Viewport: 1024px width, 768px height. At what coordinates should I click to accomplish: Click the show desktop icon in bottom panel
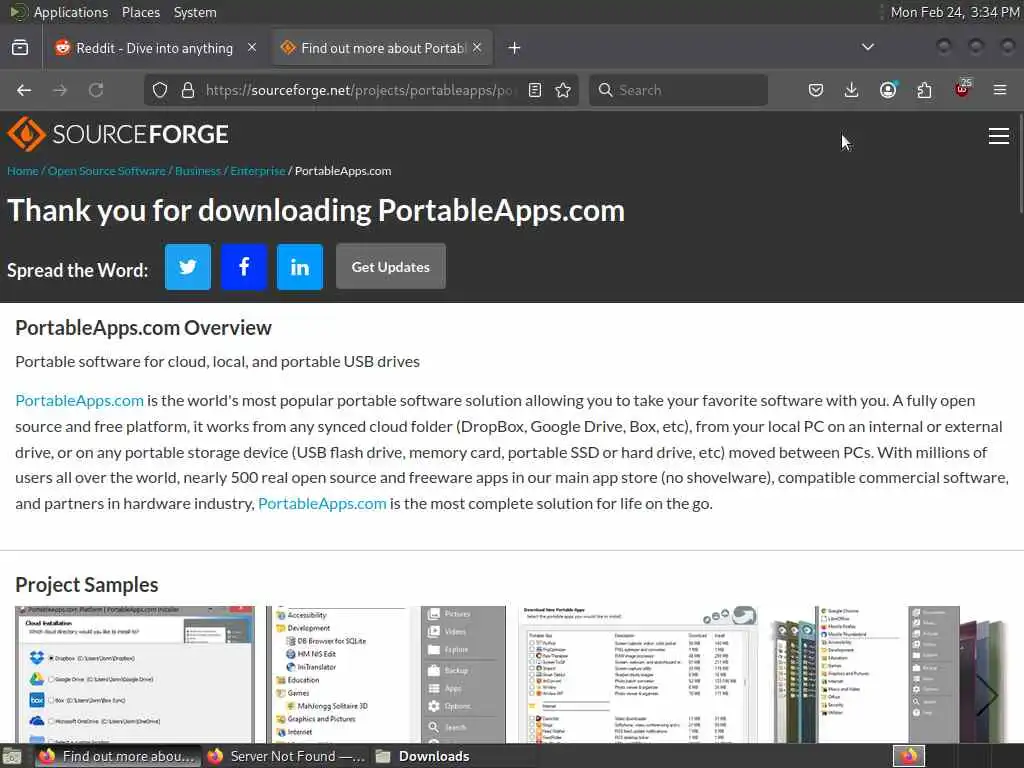click(x=12, y=756)
